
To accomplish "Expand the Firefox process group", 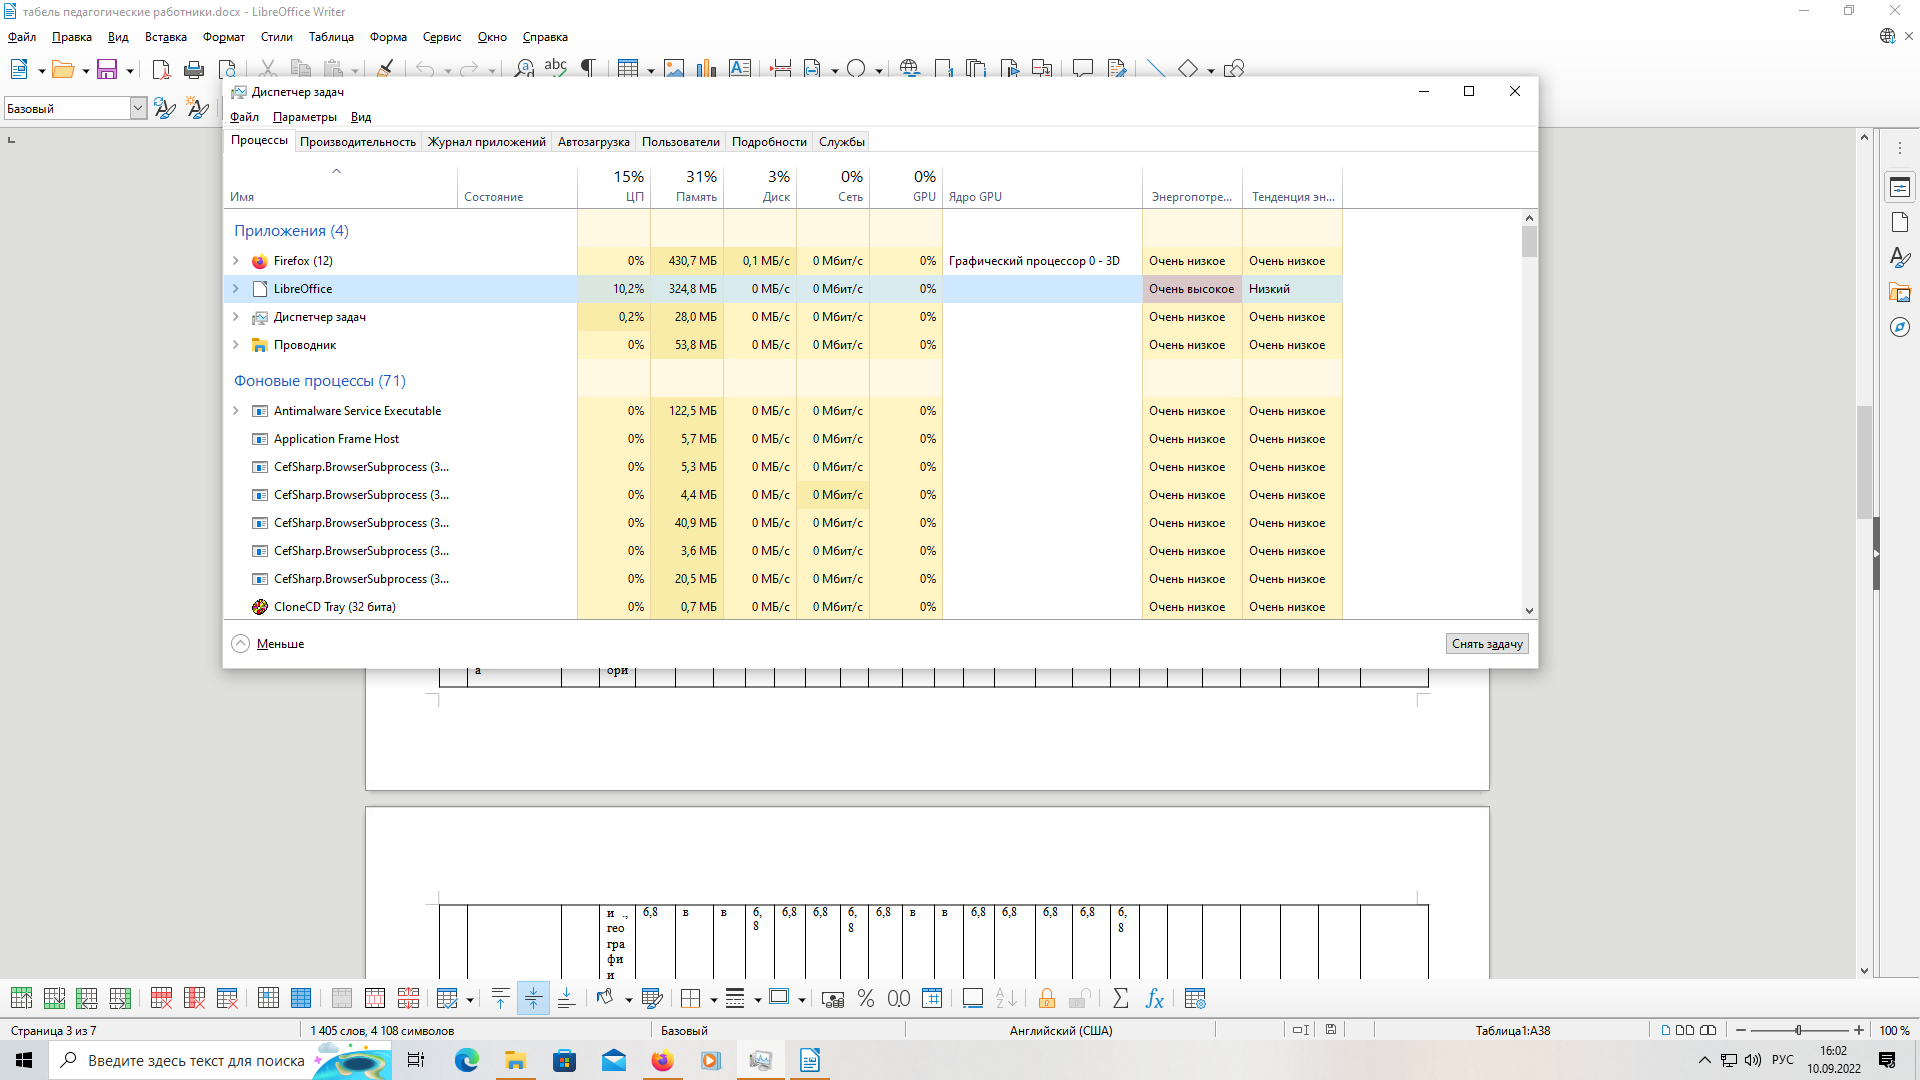I will click(236, 261).
